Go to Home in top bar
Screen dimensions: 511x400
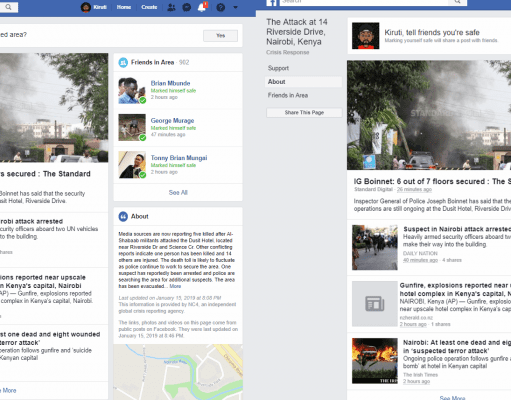(x=124, y=7)
